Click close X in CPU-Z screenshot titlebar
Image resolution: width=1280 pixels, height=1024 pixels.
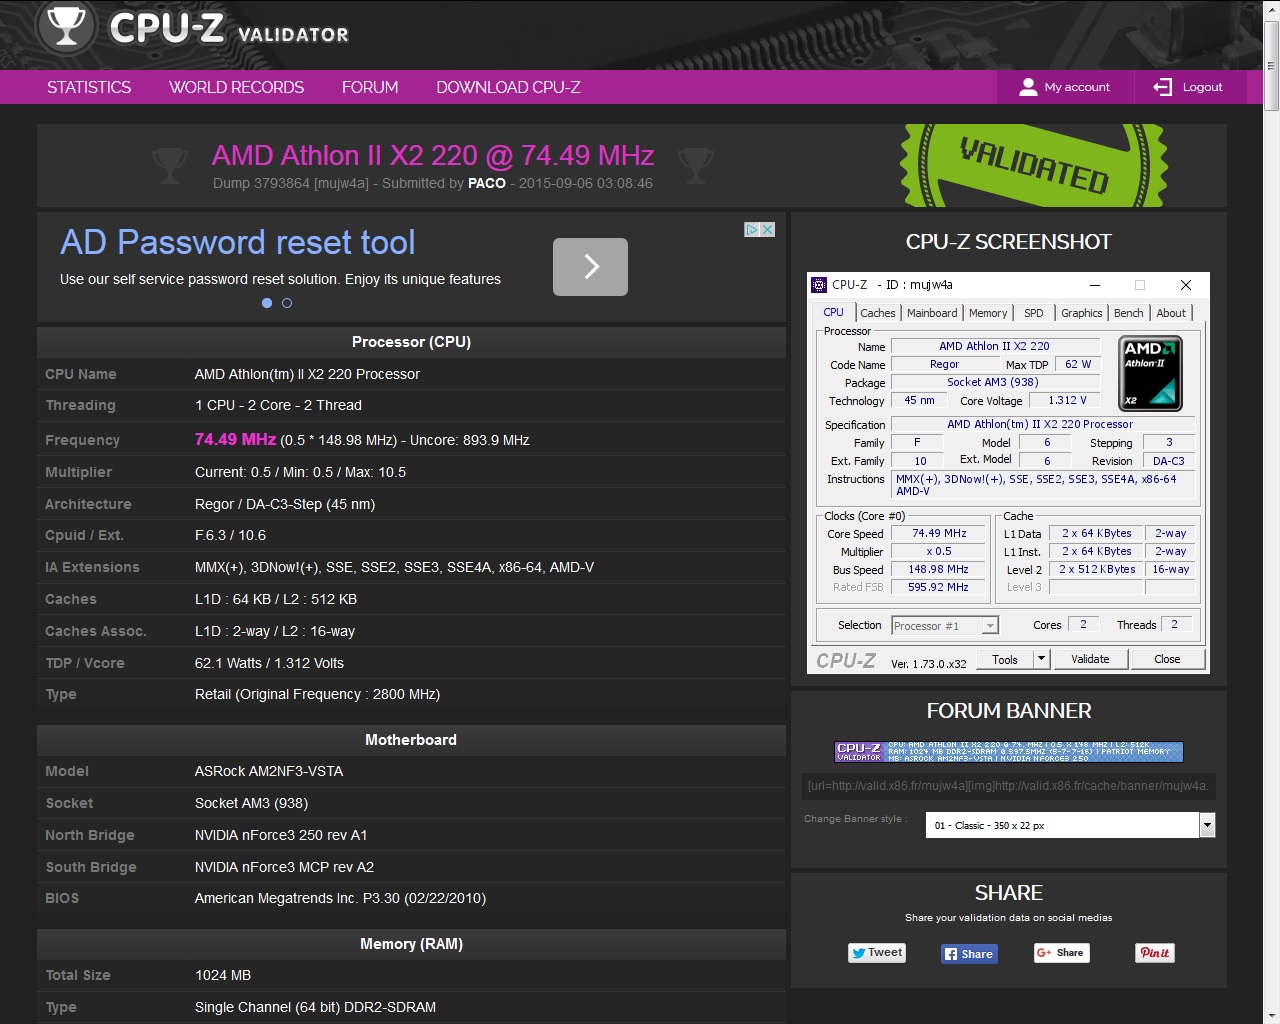[1186, 285]
